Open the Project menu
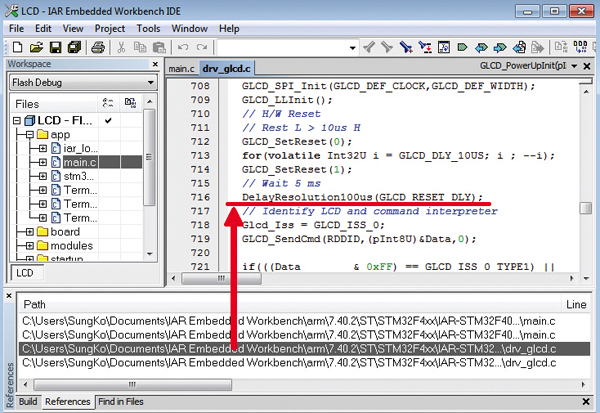This screenshot has height=413, width=600. 109,29
